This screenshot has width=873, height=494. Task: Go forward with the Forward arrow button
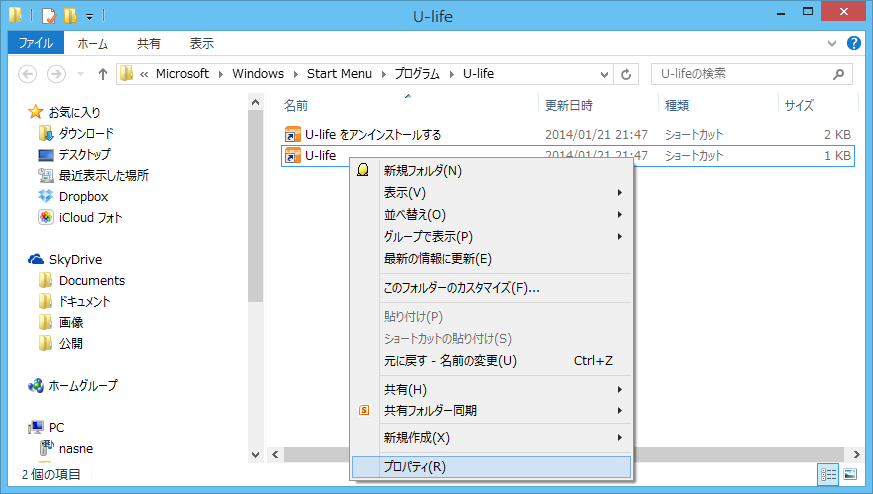pos(56,74)
